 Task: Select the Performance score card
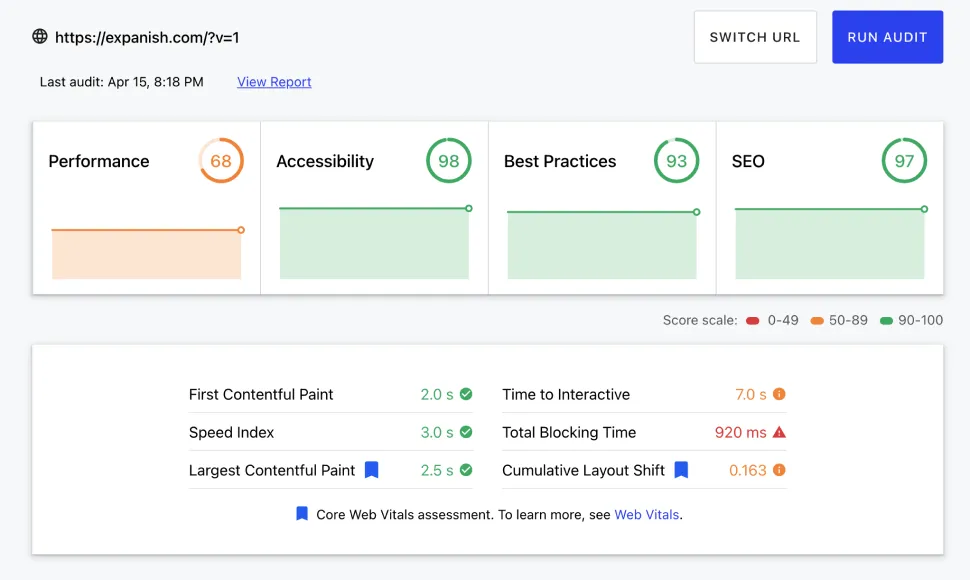pyautogui.click(x=146, y=208)
